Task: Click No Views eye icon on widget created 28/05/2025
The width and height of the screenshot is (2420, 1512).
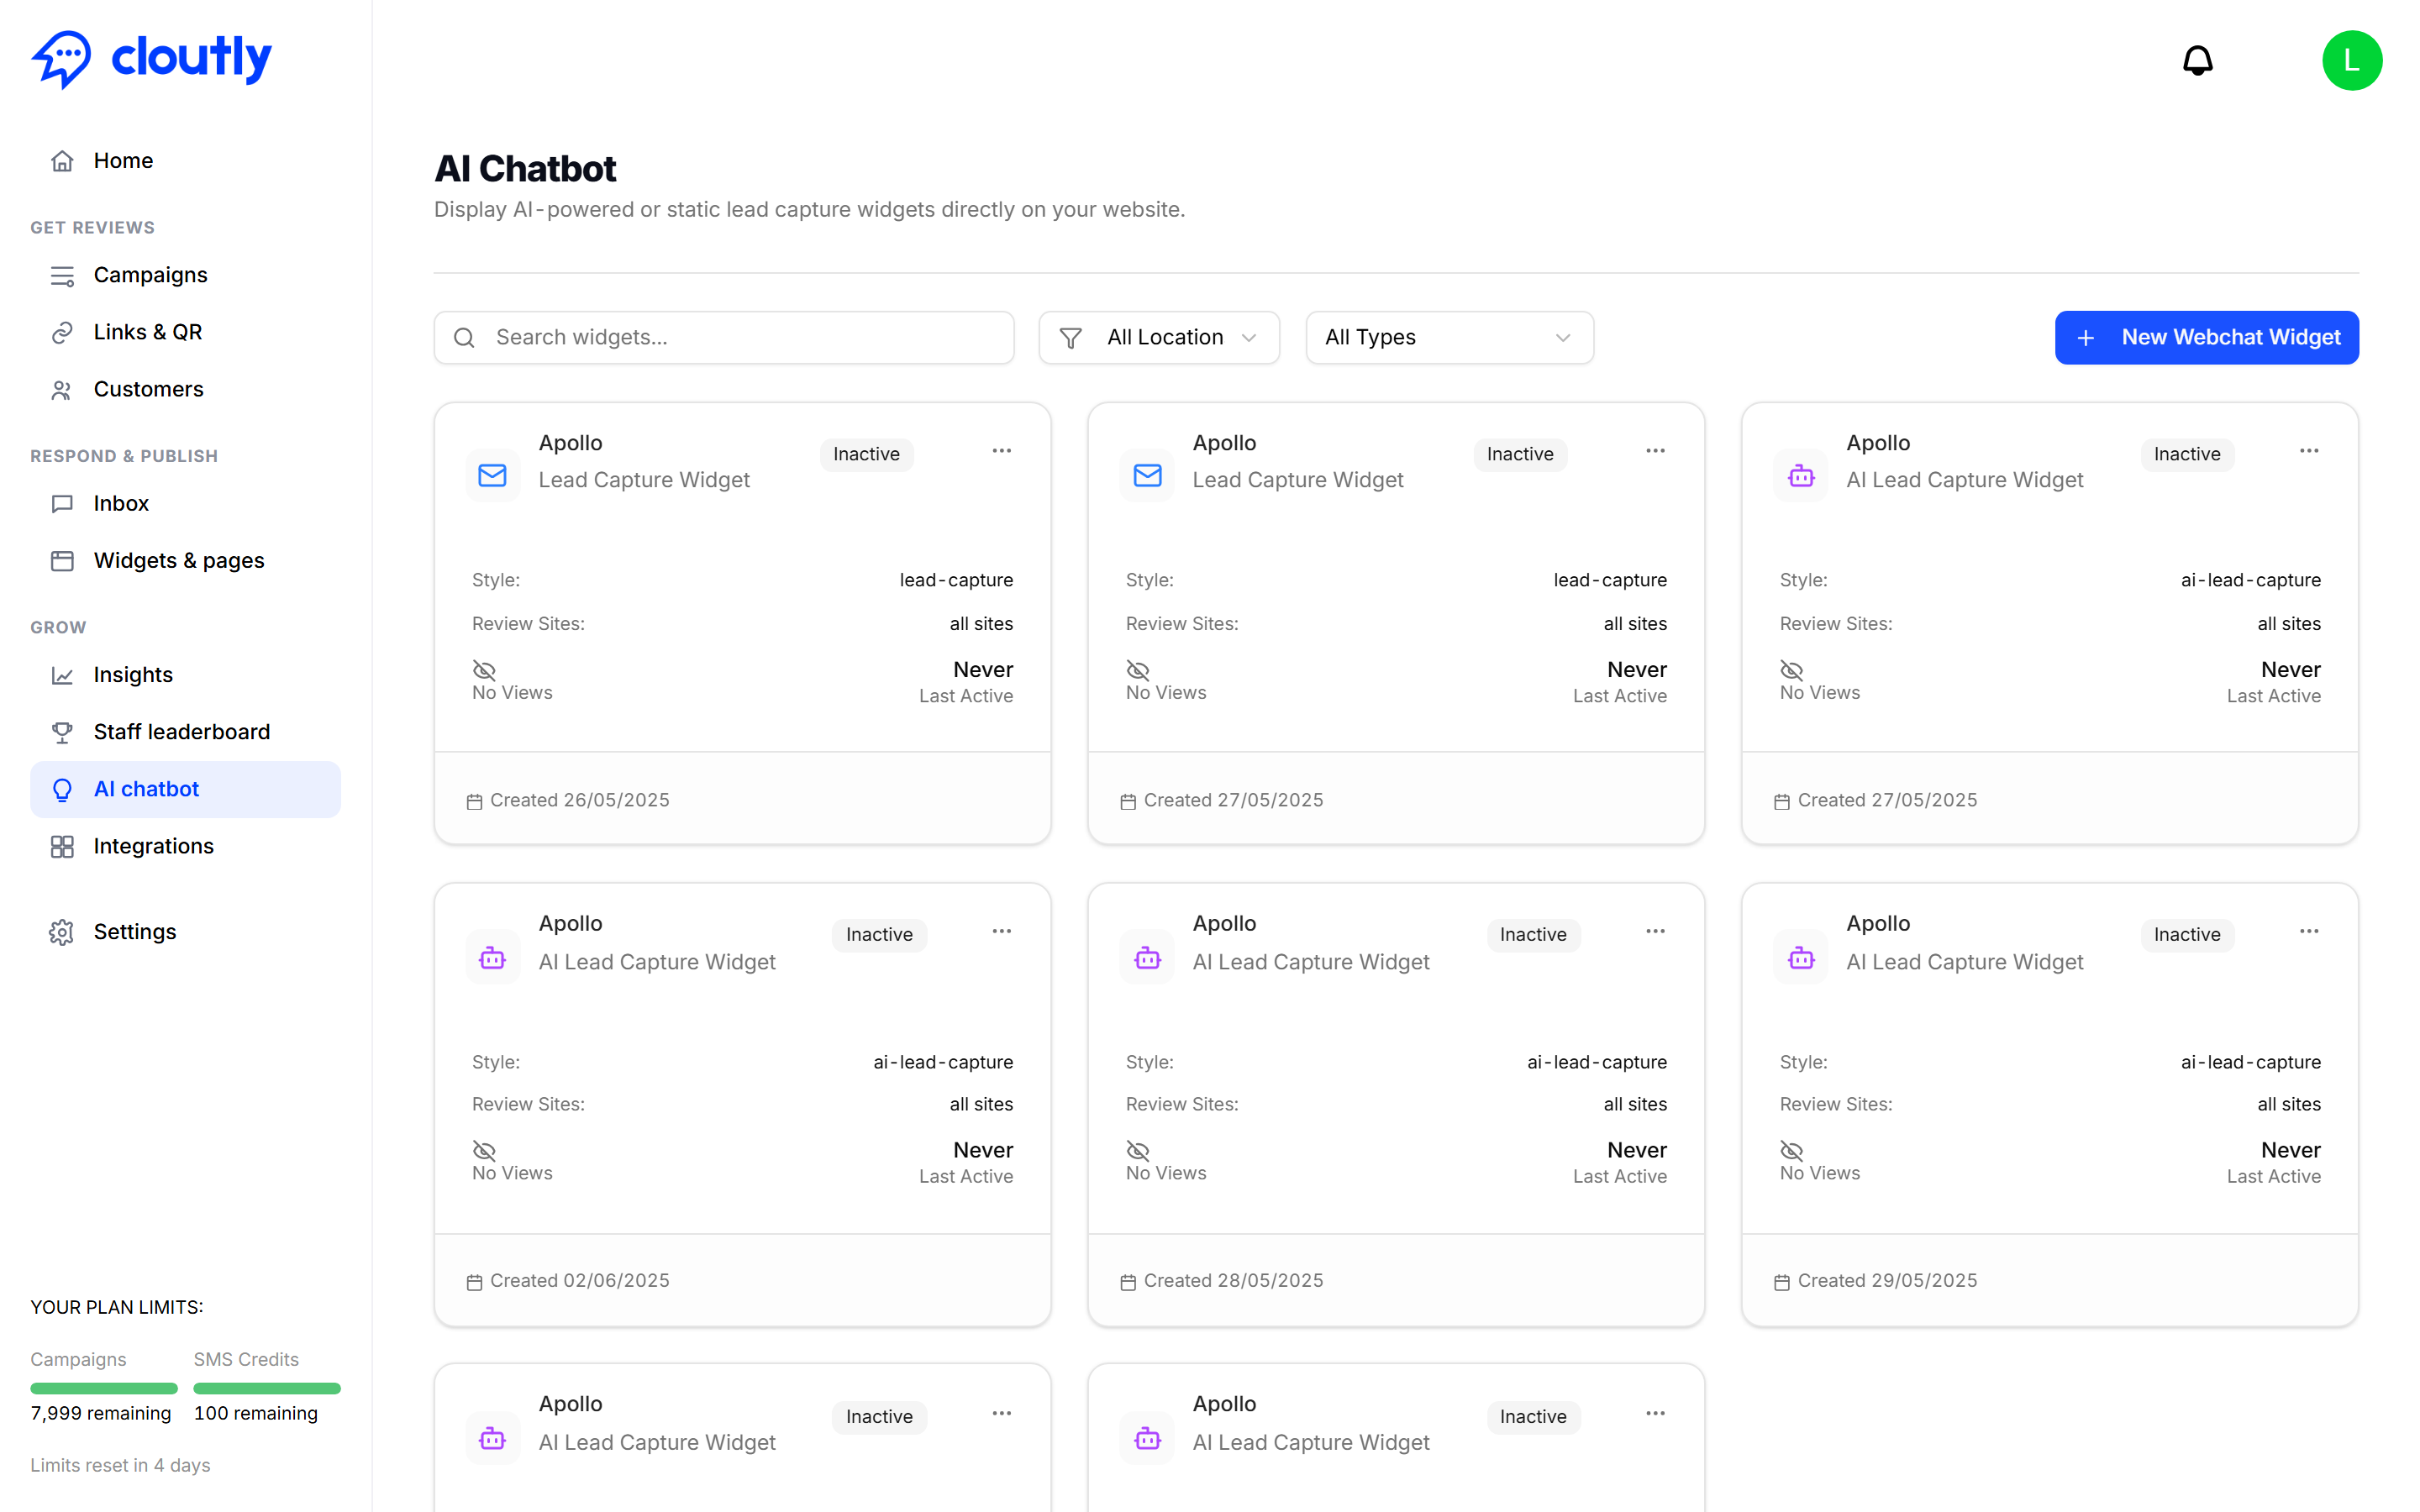Action: click(x=1138, y=1150)
